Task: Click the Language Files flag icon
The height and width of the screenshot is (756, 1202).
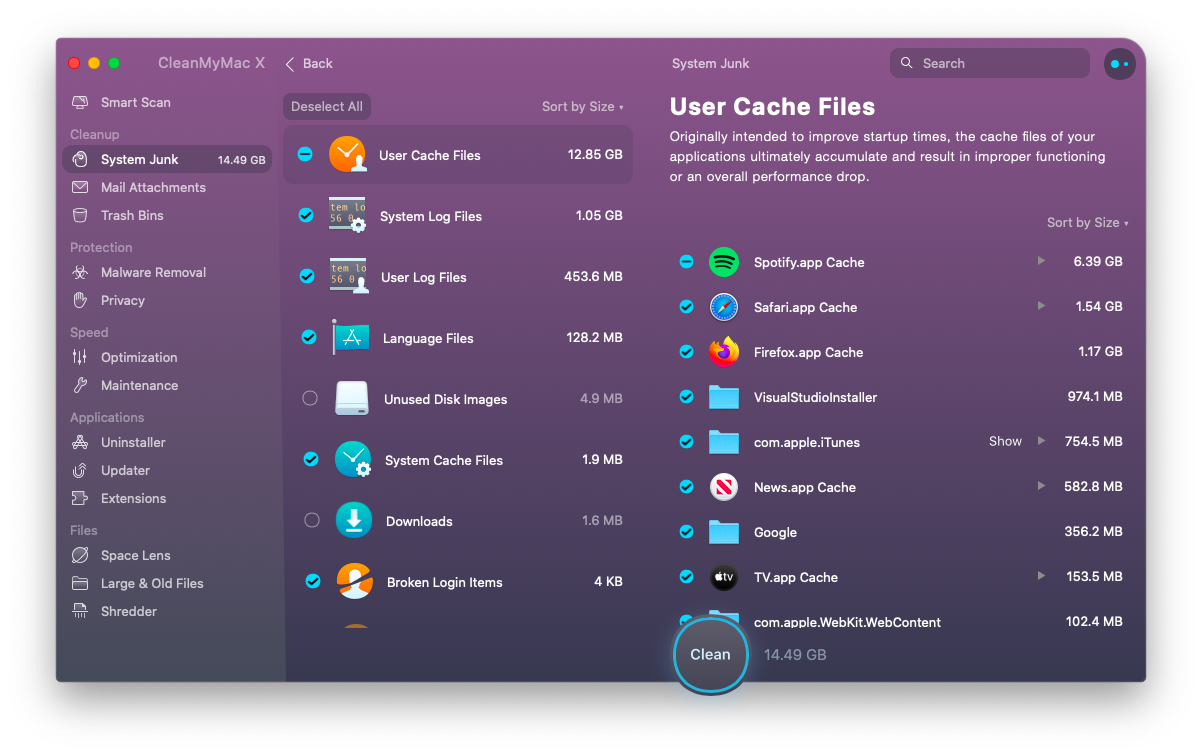Action: [x=351, y=338]
